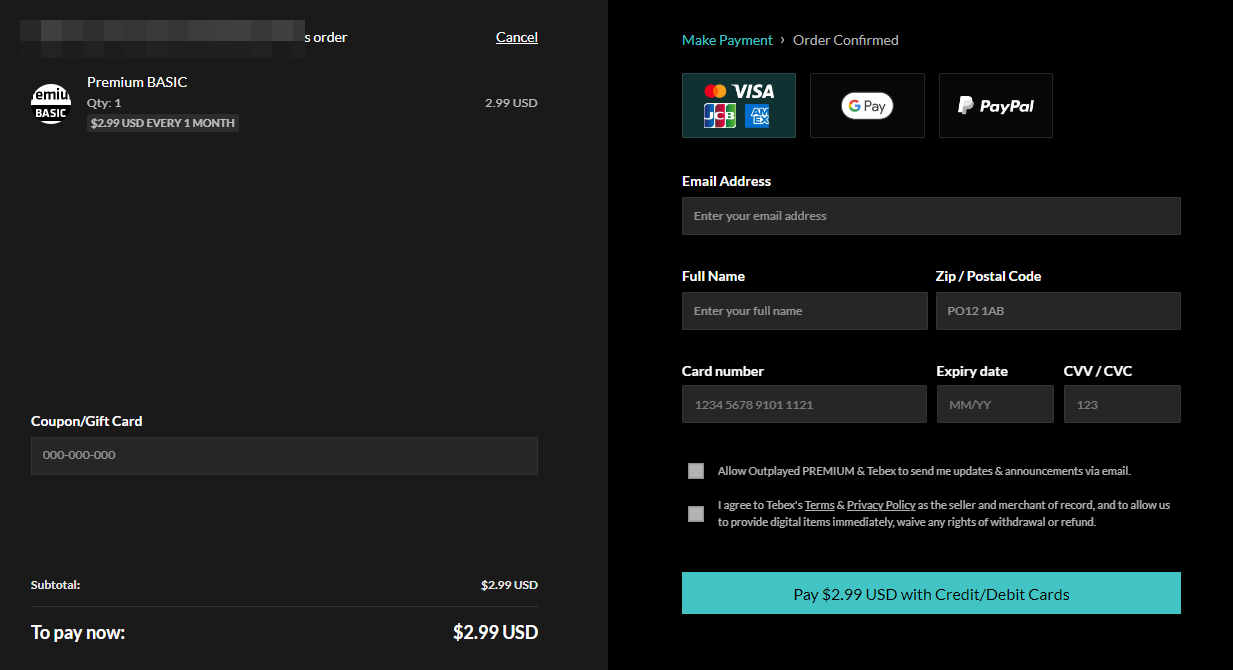Cancel the order
1233x670 pixels.
pos(517,37)
